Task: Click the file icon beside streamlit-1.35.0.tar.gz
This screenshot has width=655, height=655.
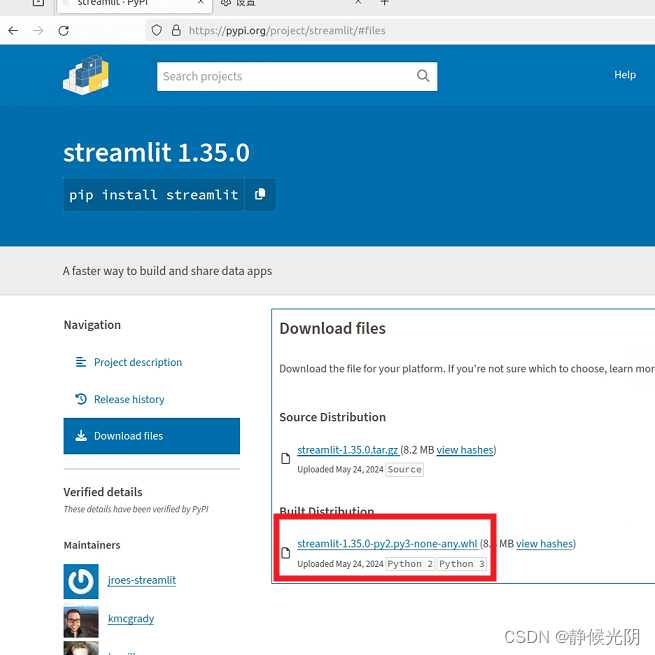Action: 285,458
